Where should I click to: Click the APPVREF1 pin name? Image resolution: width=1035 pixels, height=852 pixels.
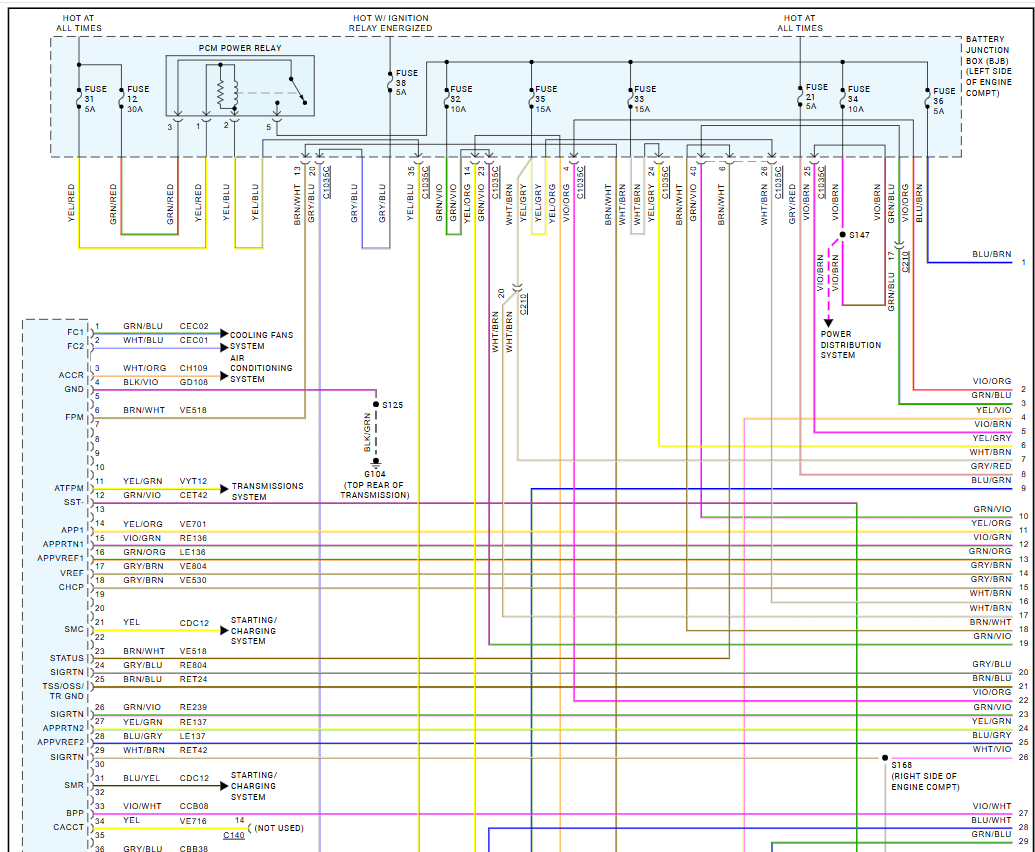61,558
